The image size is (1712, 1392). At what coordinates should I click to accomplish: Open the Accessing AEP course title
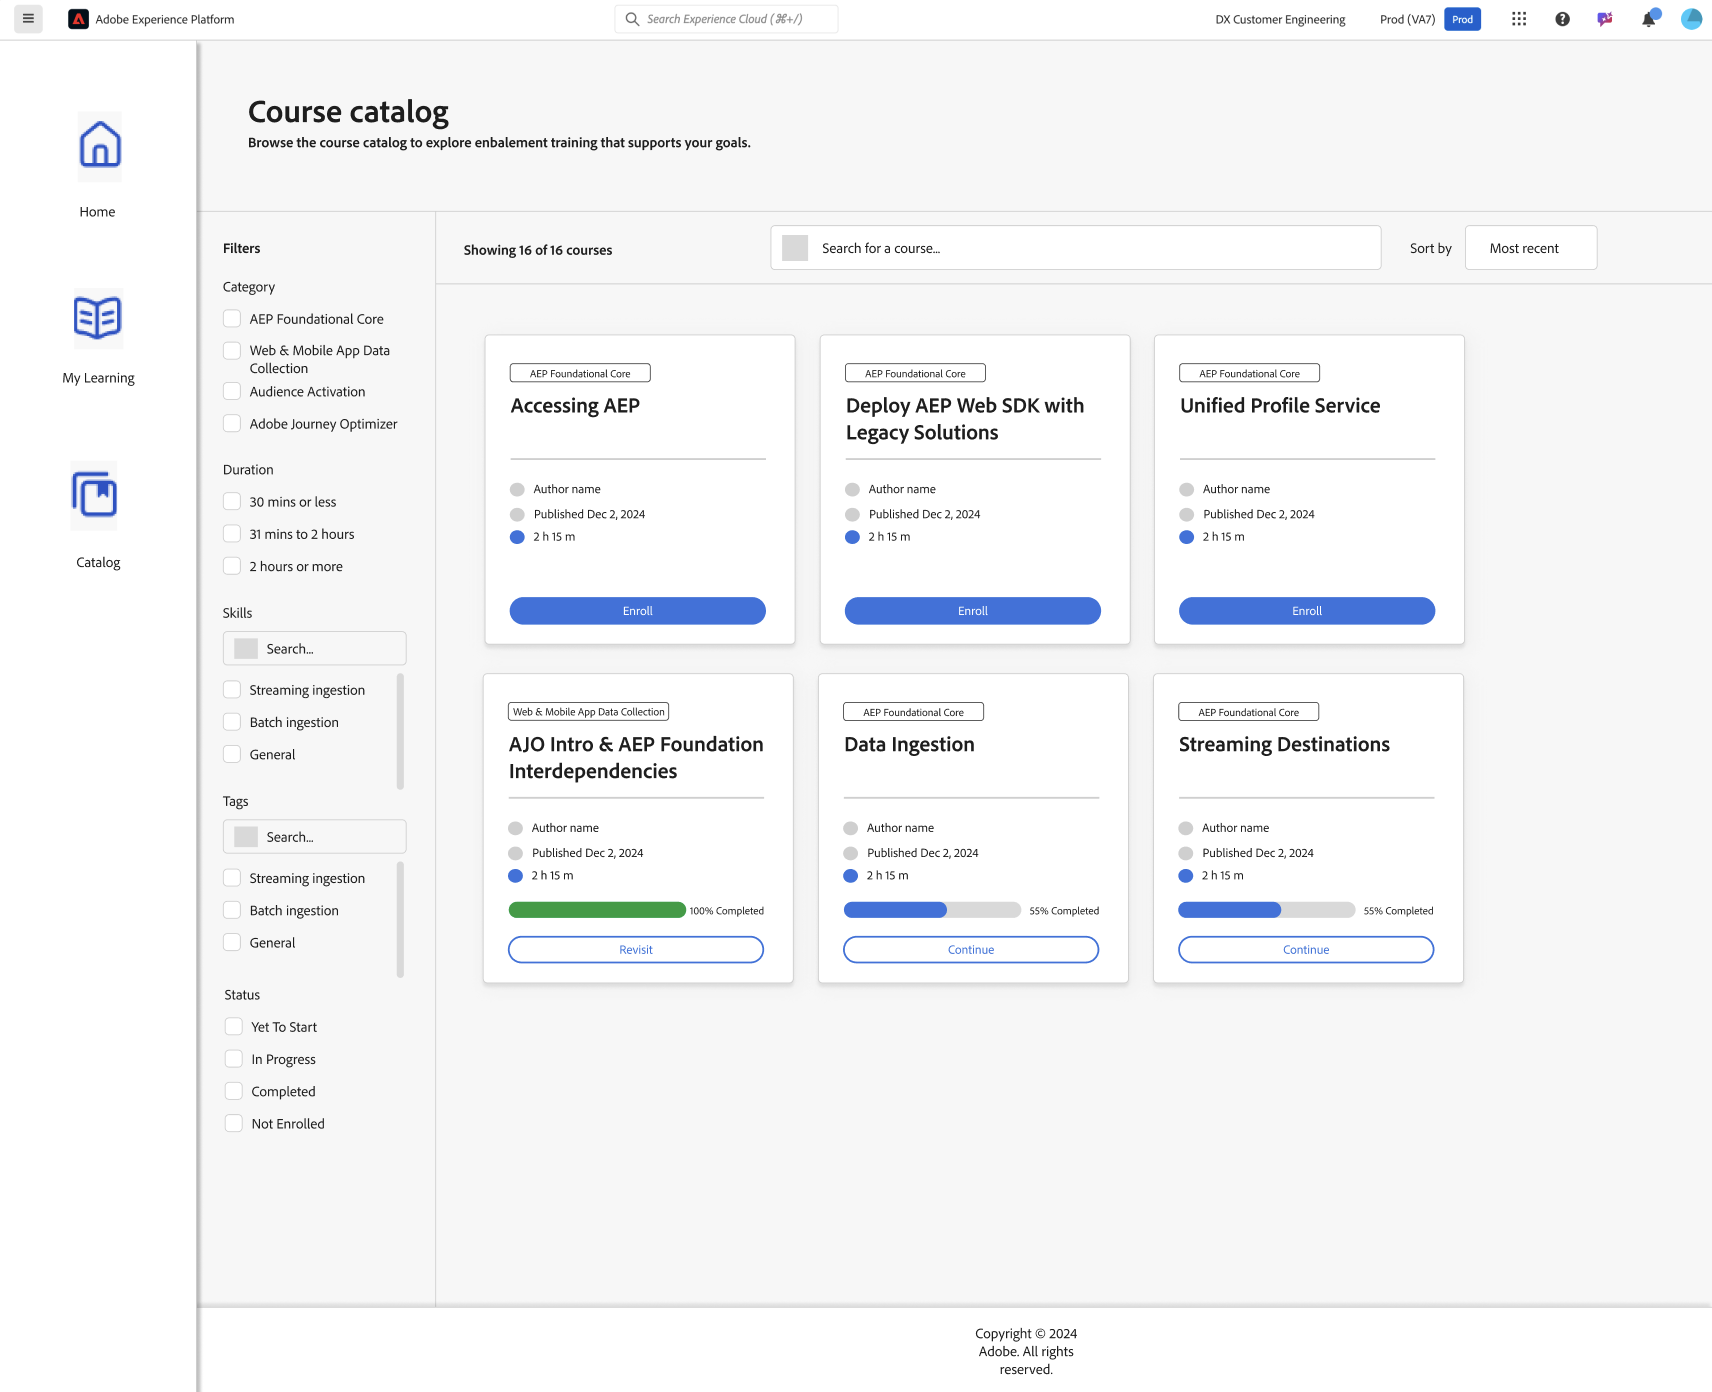tap(575, 406)
